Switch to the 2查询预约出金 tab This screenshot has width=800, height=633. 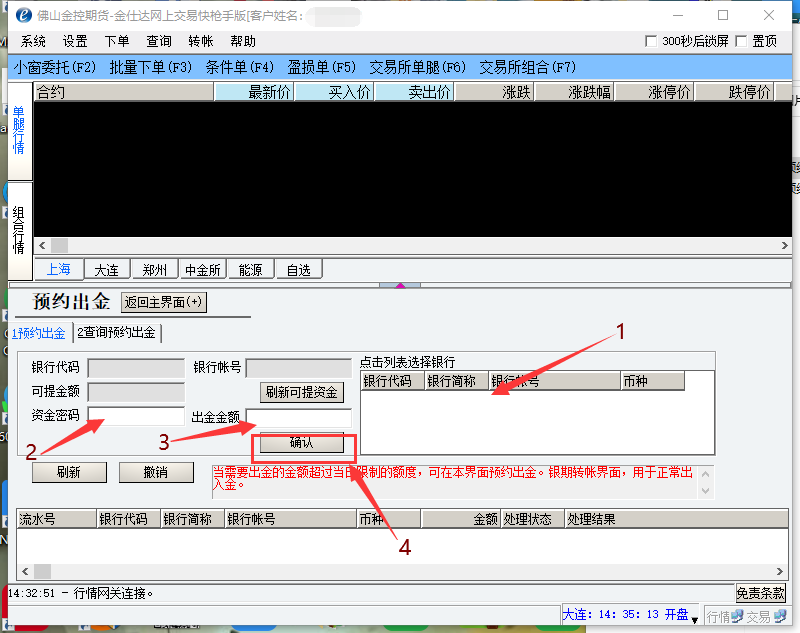(116, 333)
